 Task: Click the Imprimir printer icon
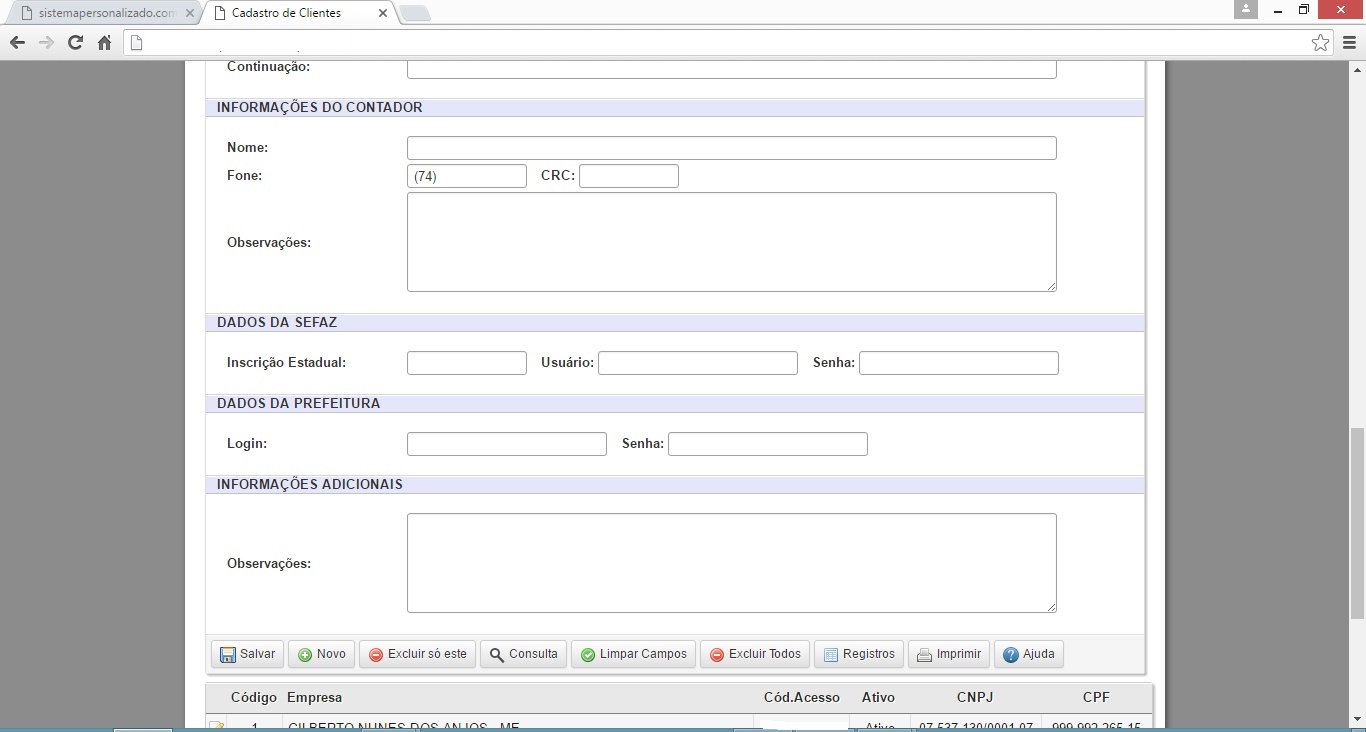click(x=925, y=655)
